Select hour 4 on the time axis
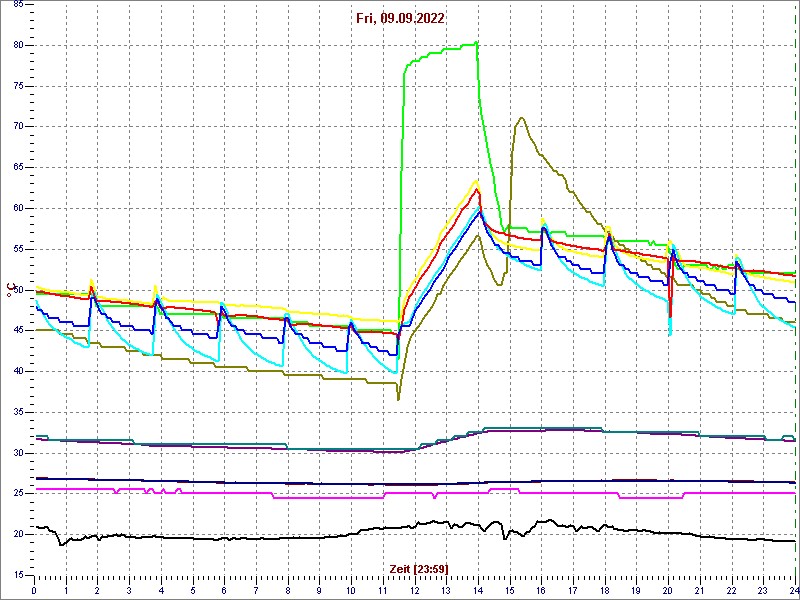Image resolution: width=800 pixels, height=600 pixels. tap(161, 590)
